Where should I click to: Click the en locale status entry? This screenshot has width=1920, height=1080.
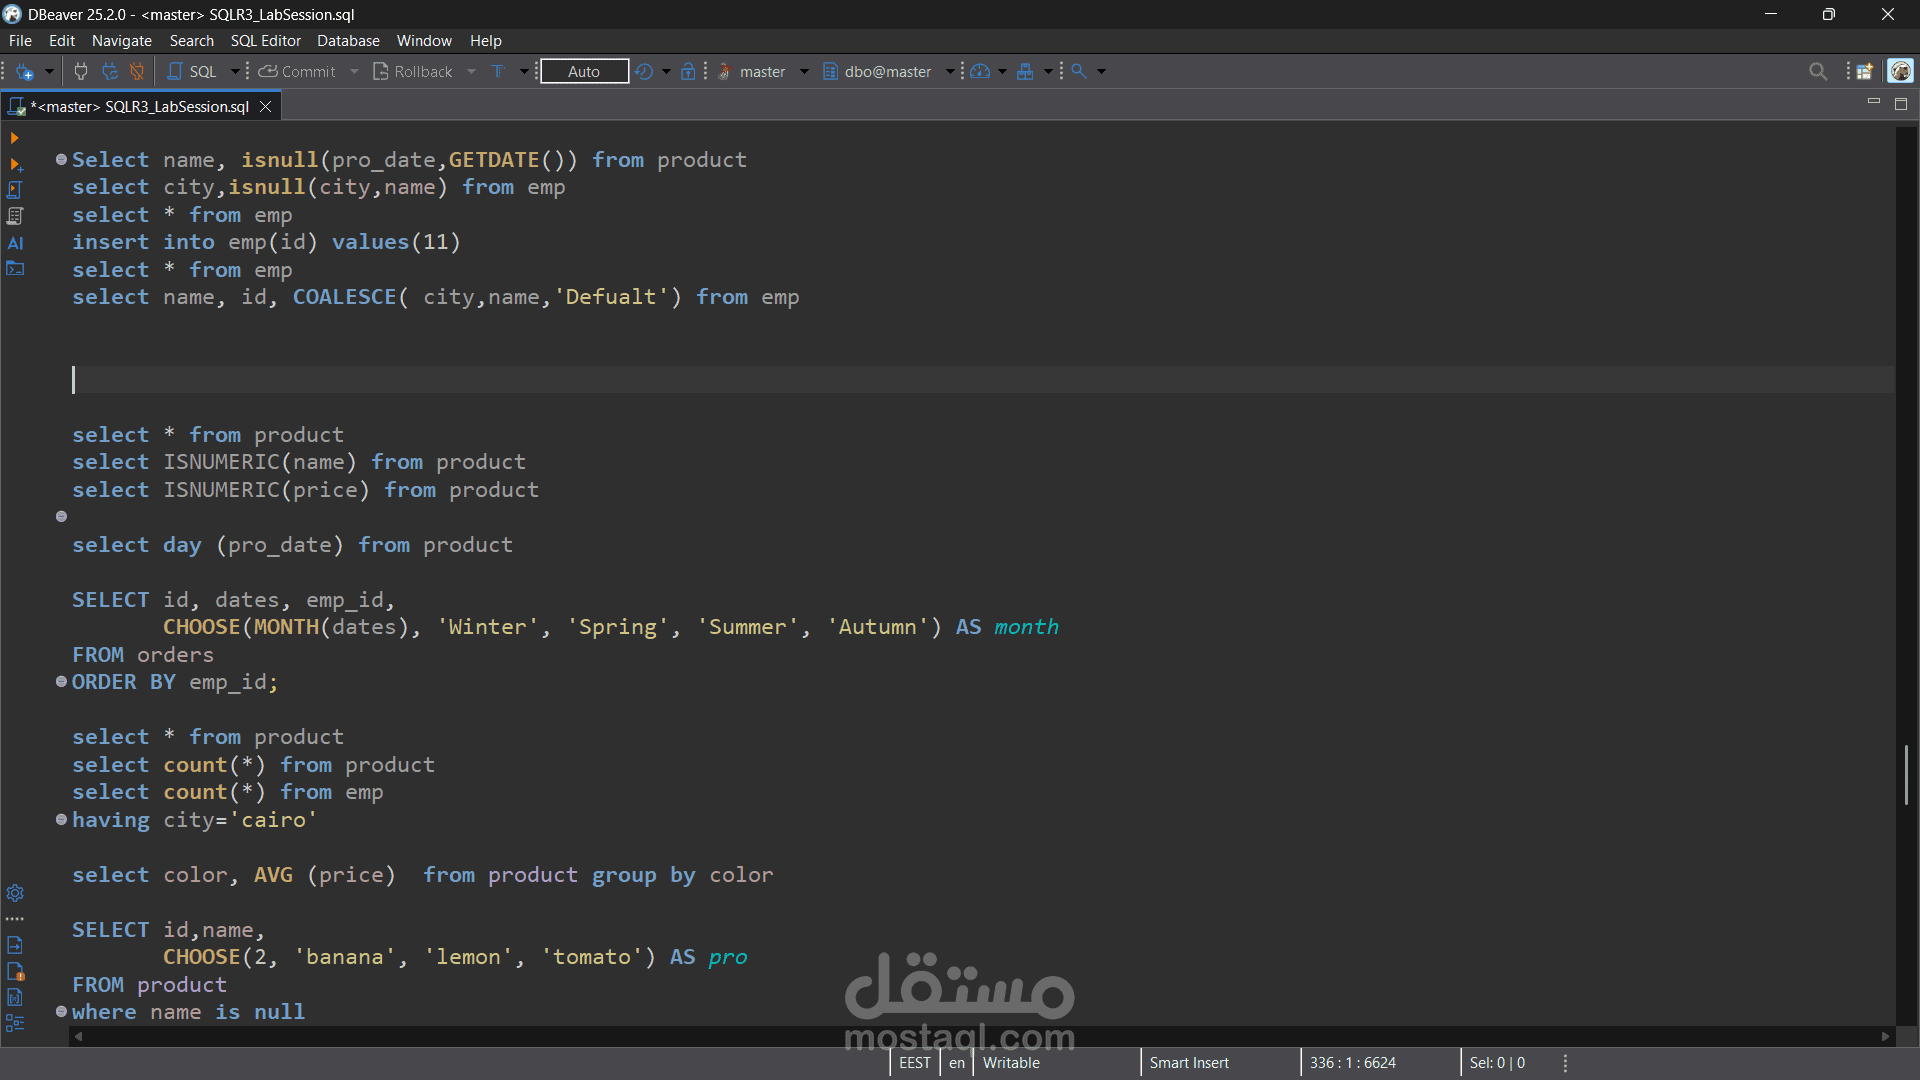(957, 1063)
